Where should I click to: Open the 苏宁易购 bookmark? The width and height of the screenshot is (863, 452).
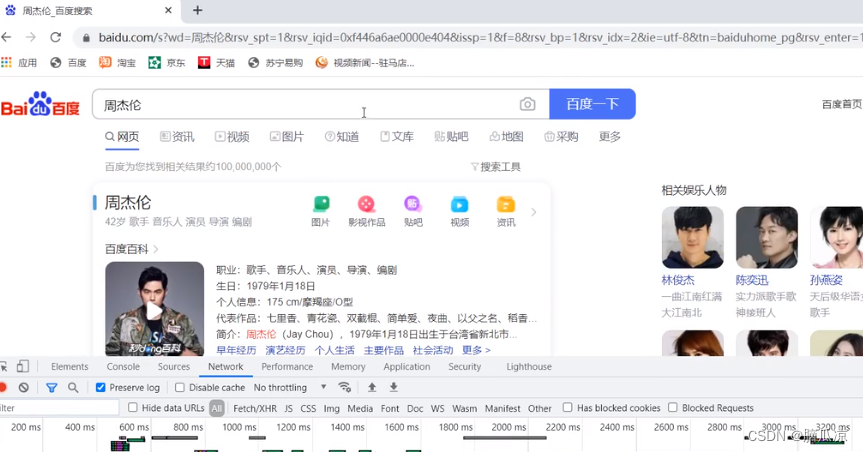tap(276, 63)
